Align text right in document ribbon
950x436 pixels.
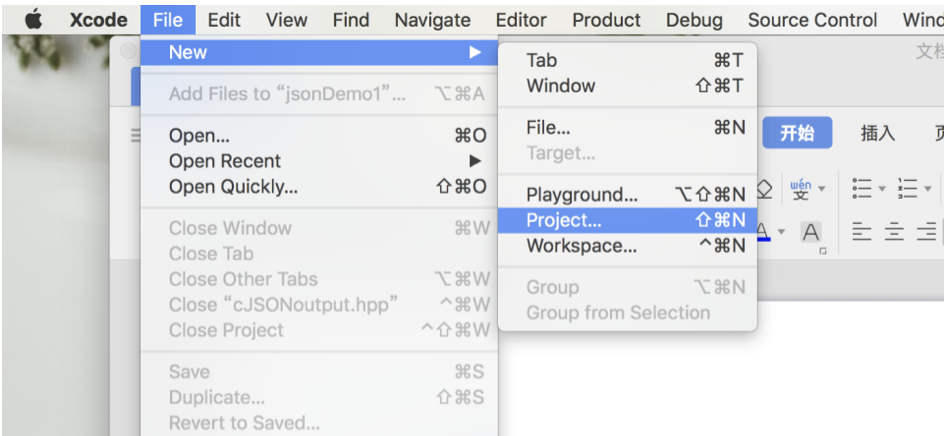[926, 232]
